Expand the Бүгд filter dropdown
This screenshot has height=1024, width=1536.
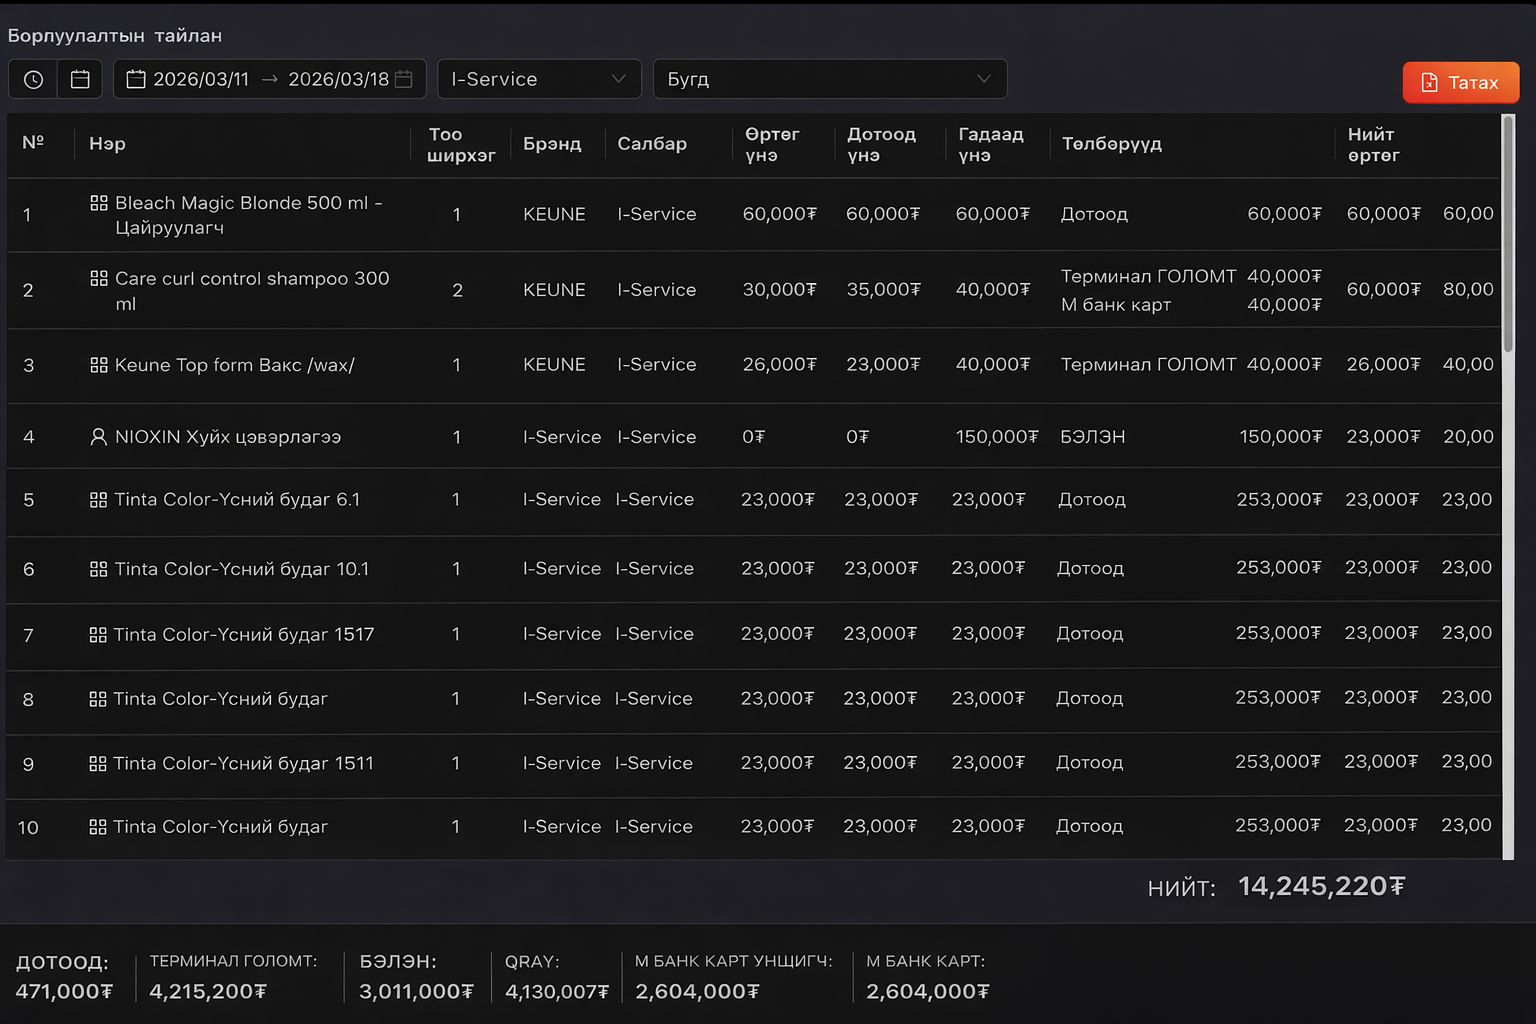pyautogui.click(x=829, y=79)
